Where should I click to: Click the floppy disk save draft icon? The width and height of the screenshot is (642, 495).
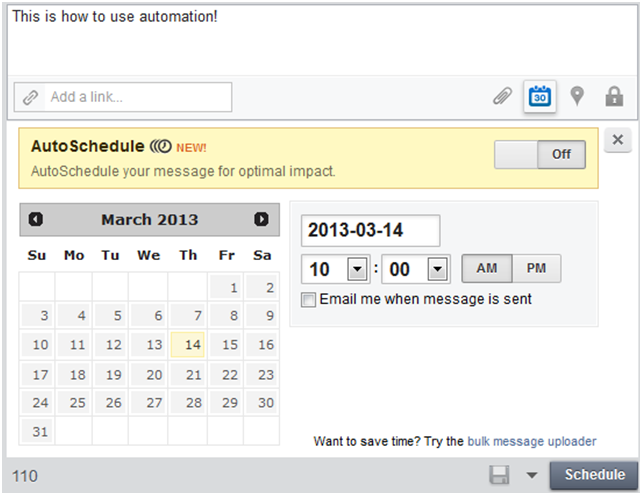pos(499,475)
